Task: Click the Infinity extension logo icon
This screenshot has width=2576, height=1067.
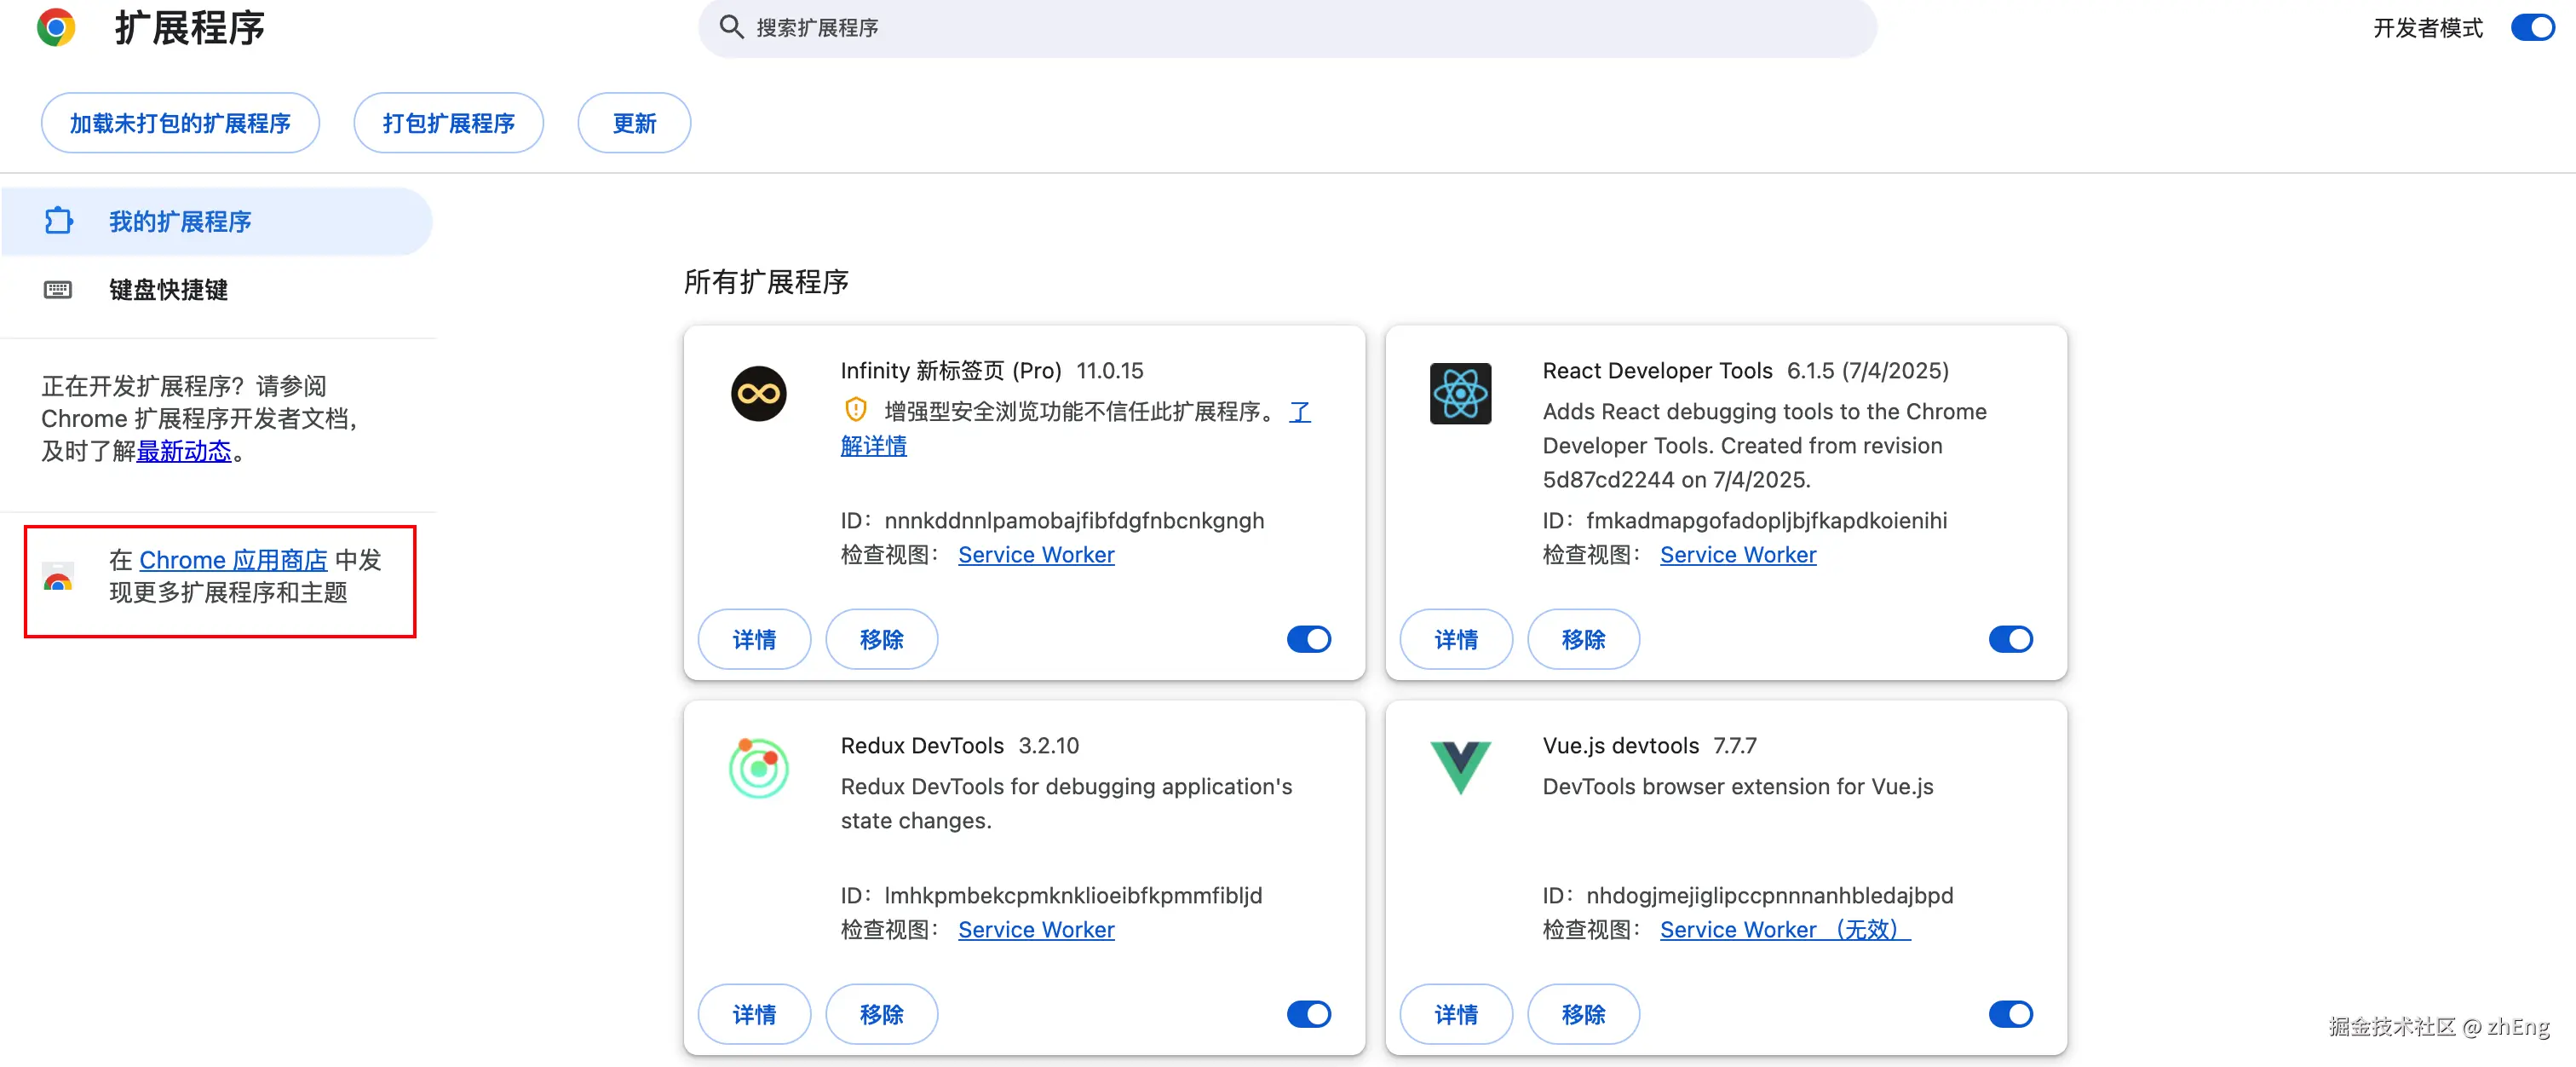Action: click(758, 394)
